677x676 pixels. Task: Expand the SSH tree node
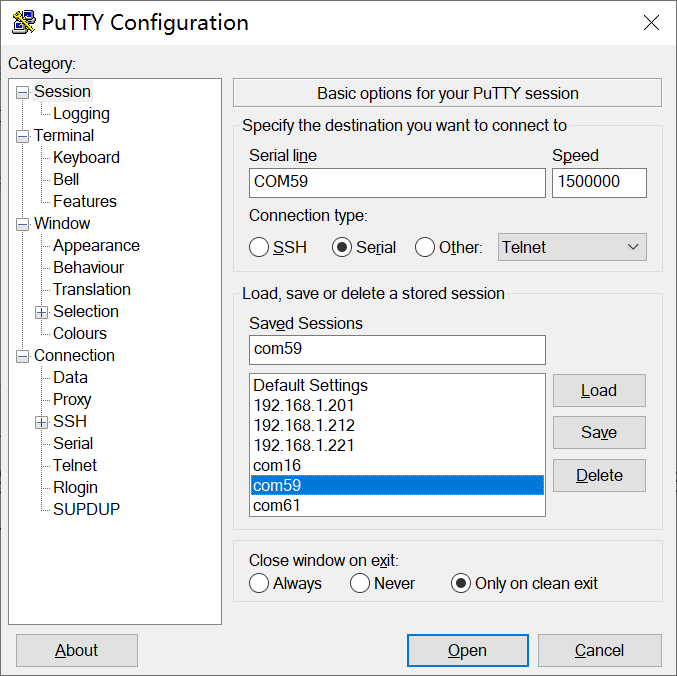coord(41,422)
